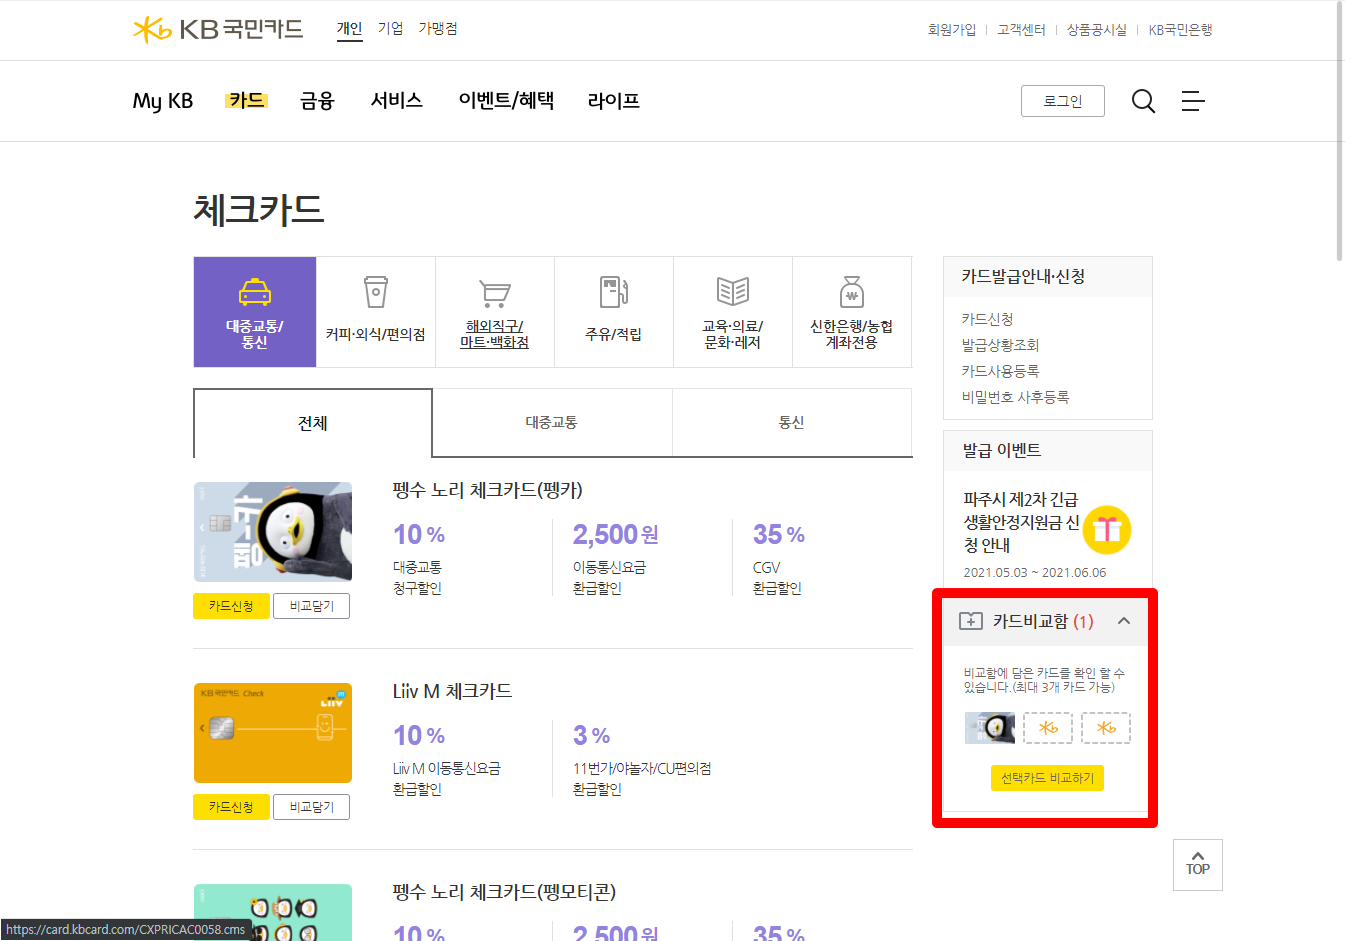Open the KB국민은행 link

pos(1180,30)
